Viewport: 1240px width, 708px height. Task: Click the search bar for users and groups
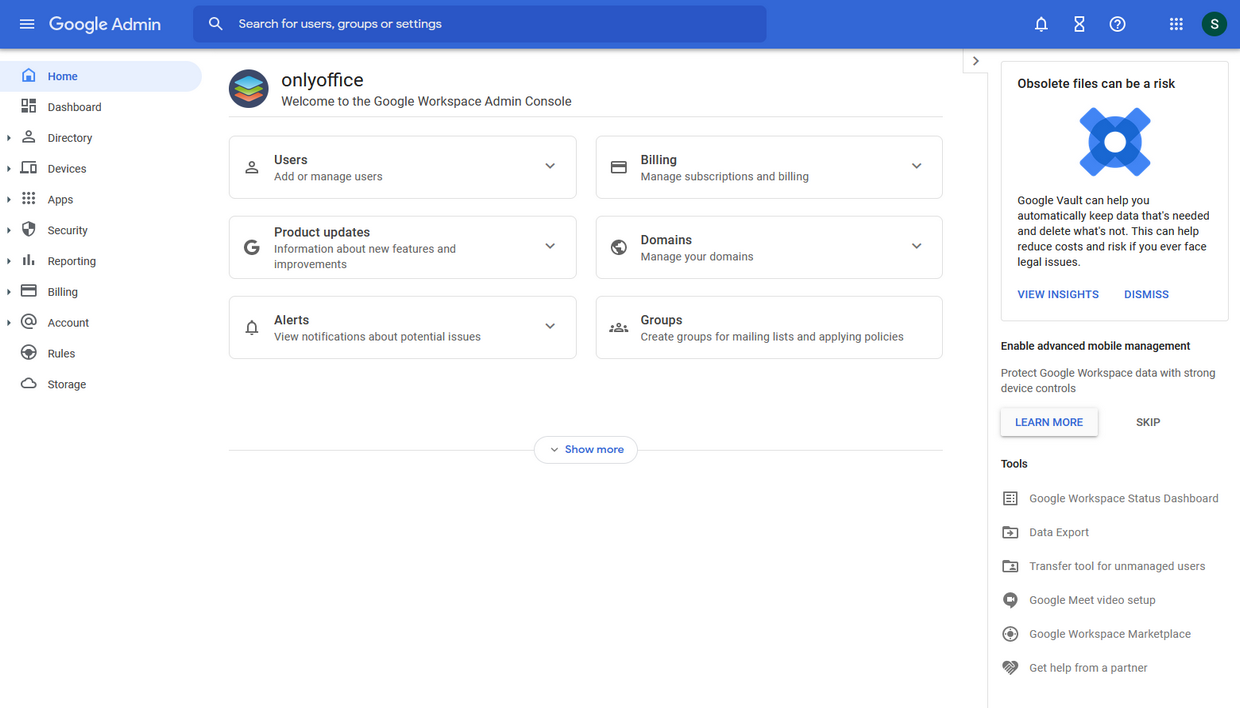tap(480, 23)
